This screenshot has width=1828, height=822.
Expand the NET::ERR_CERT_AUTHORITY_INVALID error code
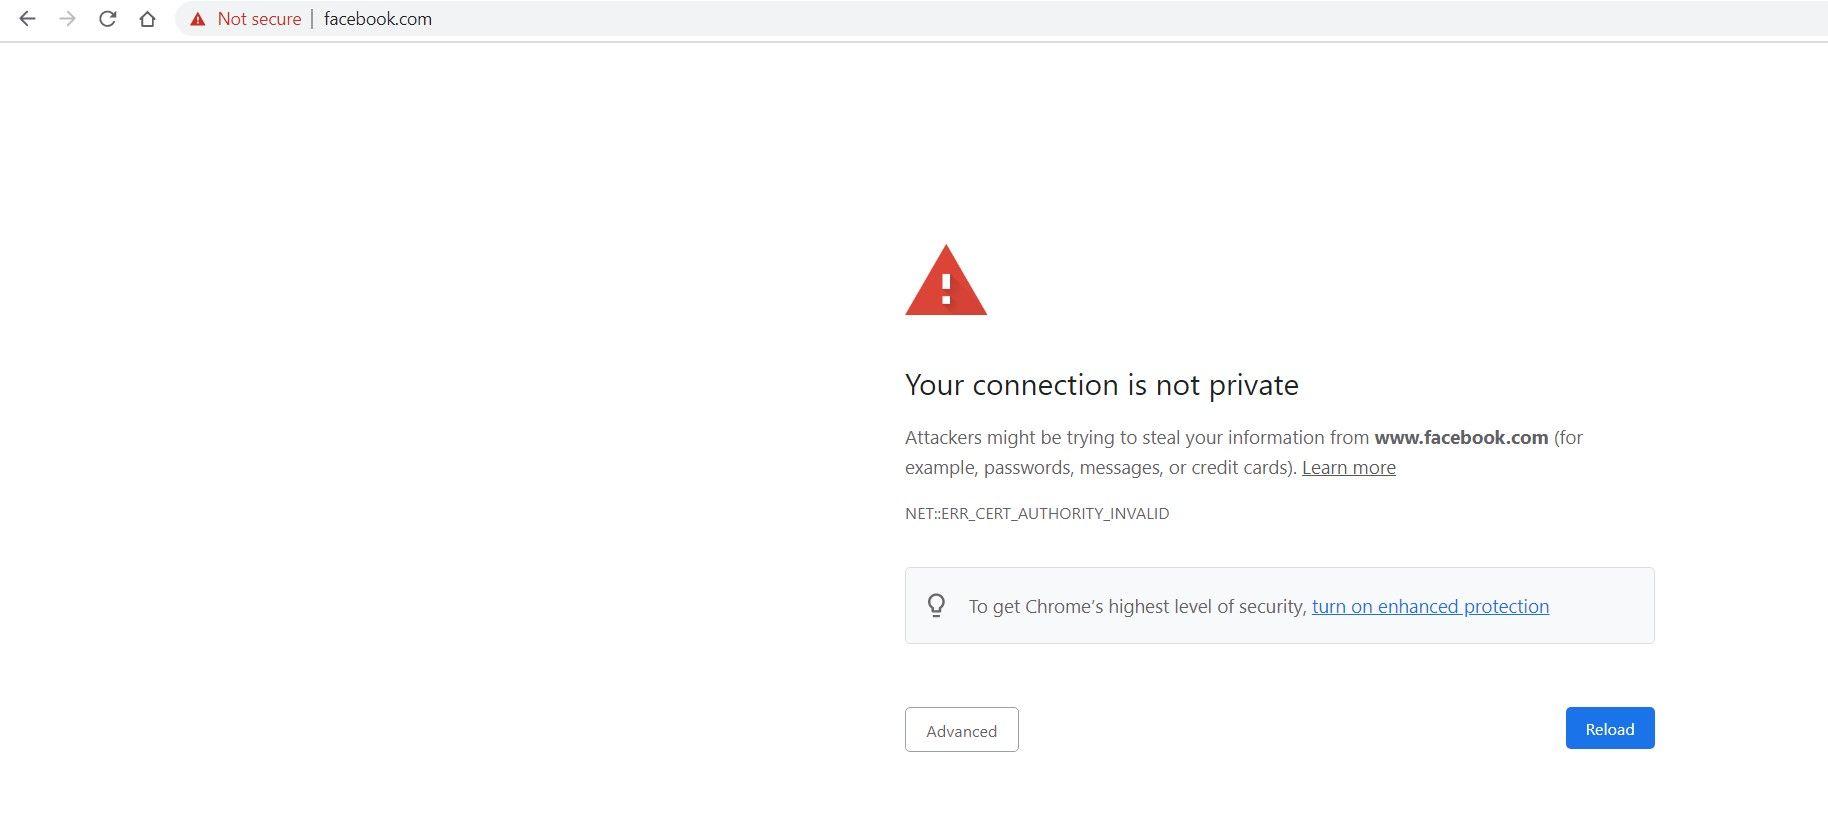1037,514
